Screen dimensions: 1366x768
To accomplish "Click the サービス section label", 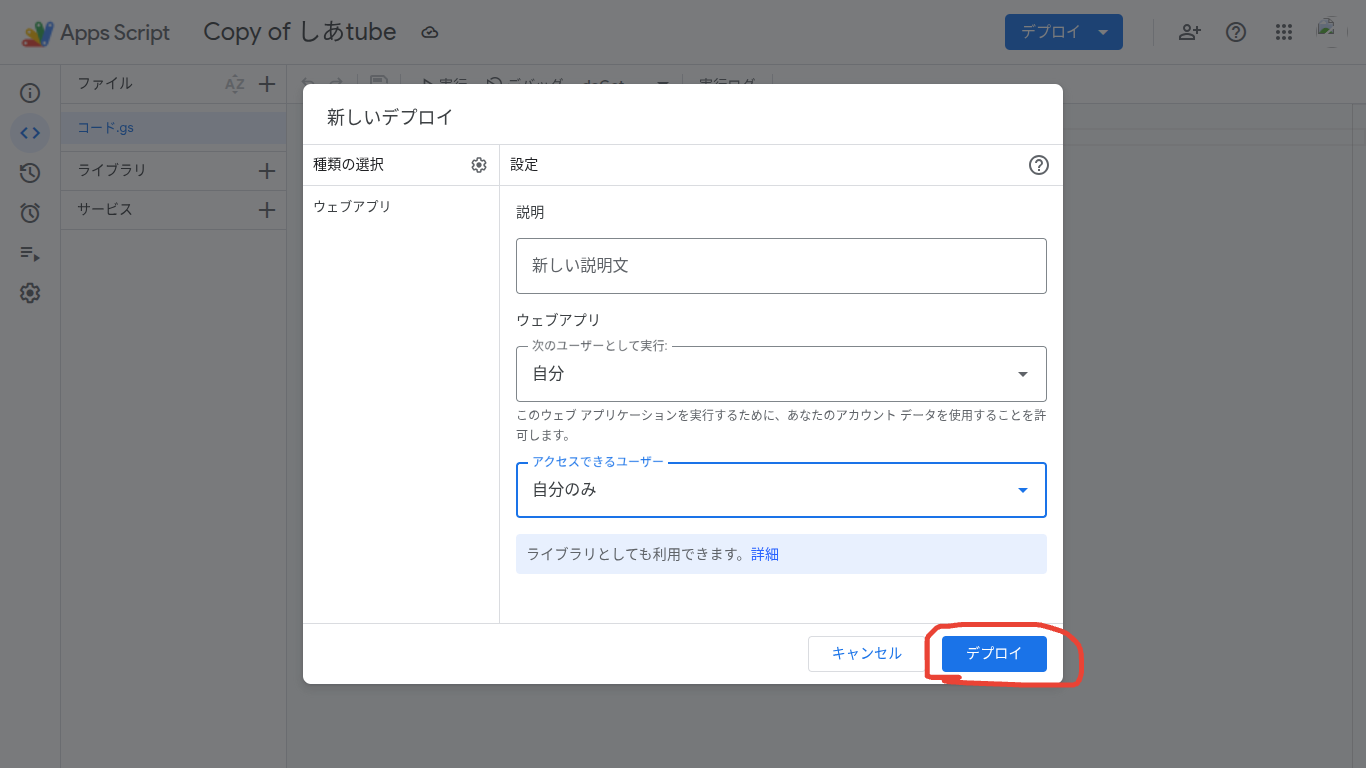I will [105, 209].
